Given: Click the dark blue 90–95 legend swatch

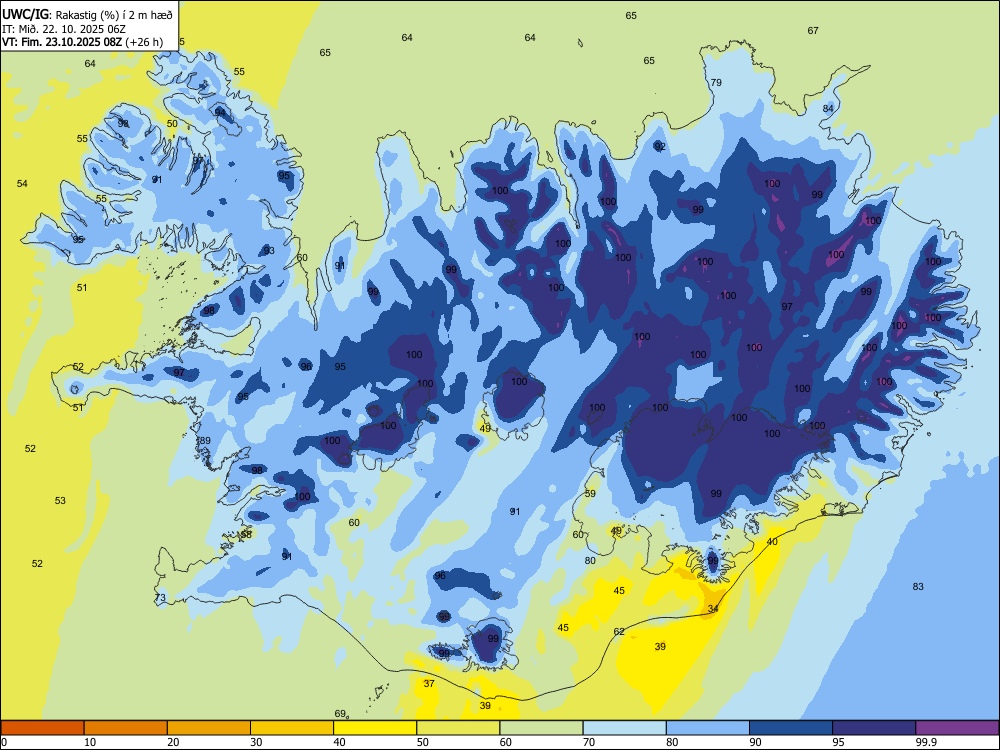Looking at the screenshot, I should (791, 728).
